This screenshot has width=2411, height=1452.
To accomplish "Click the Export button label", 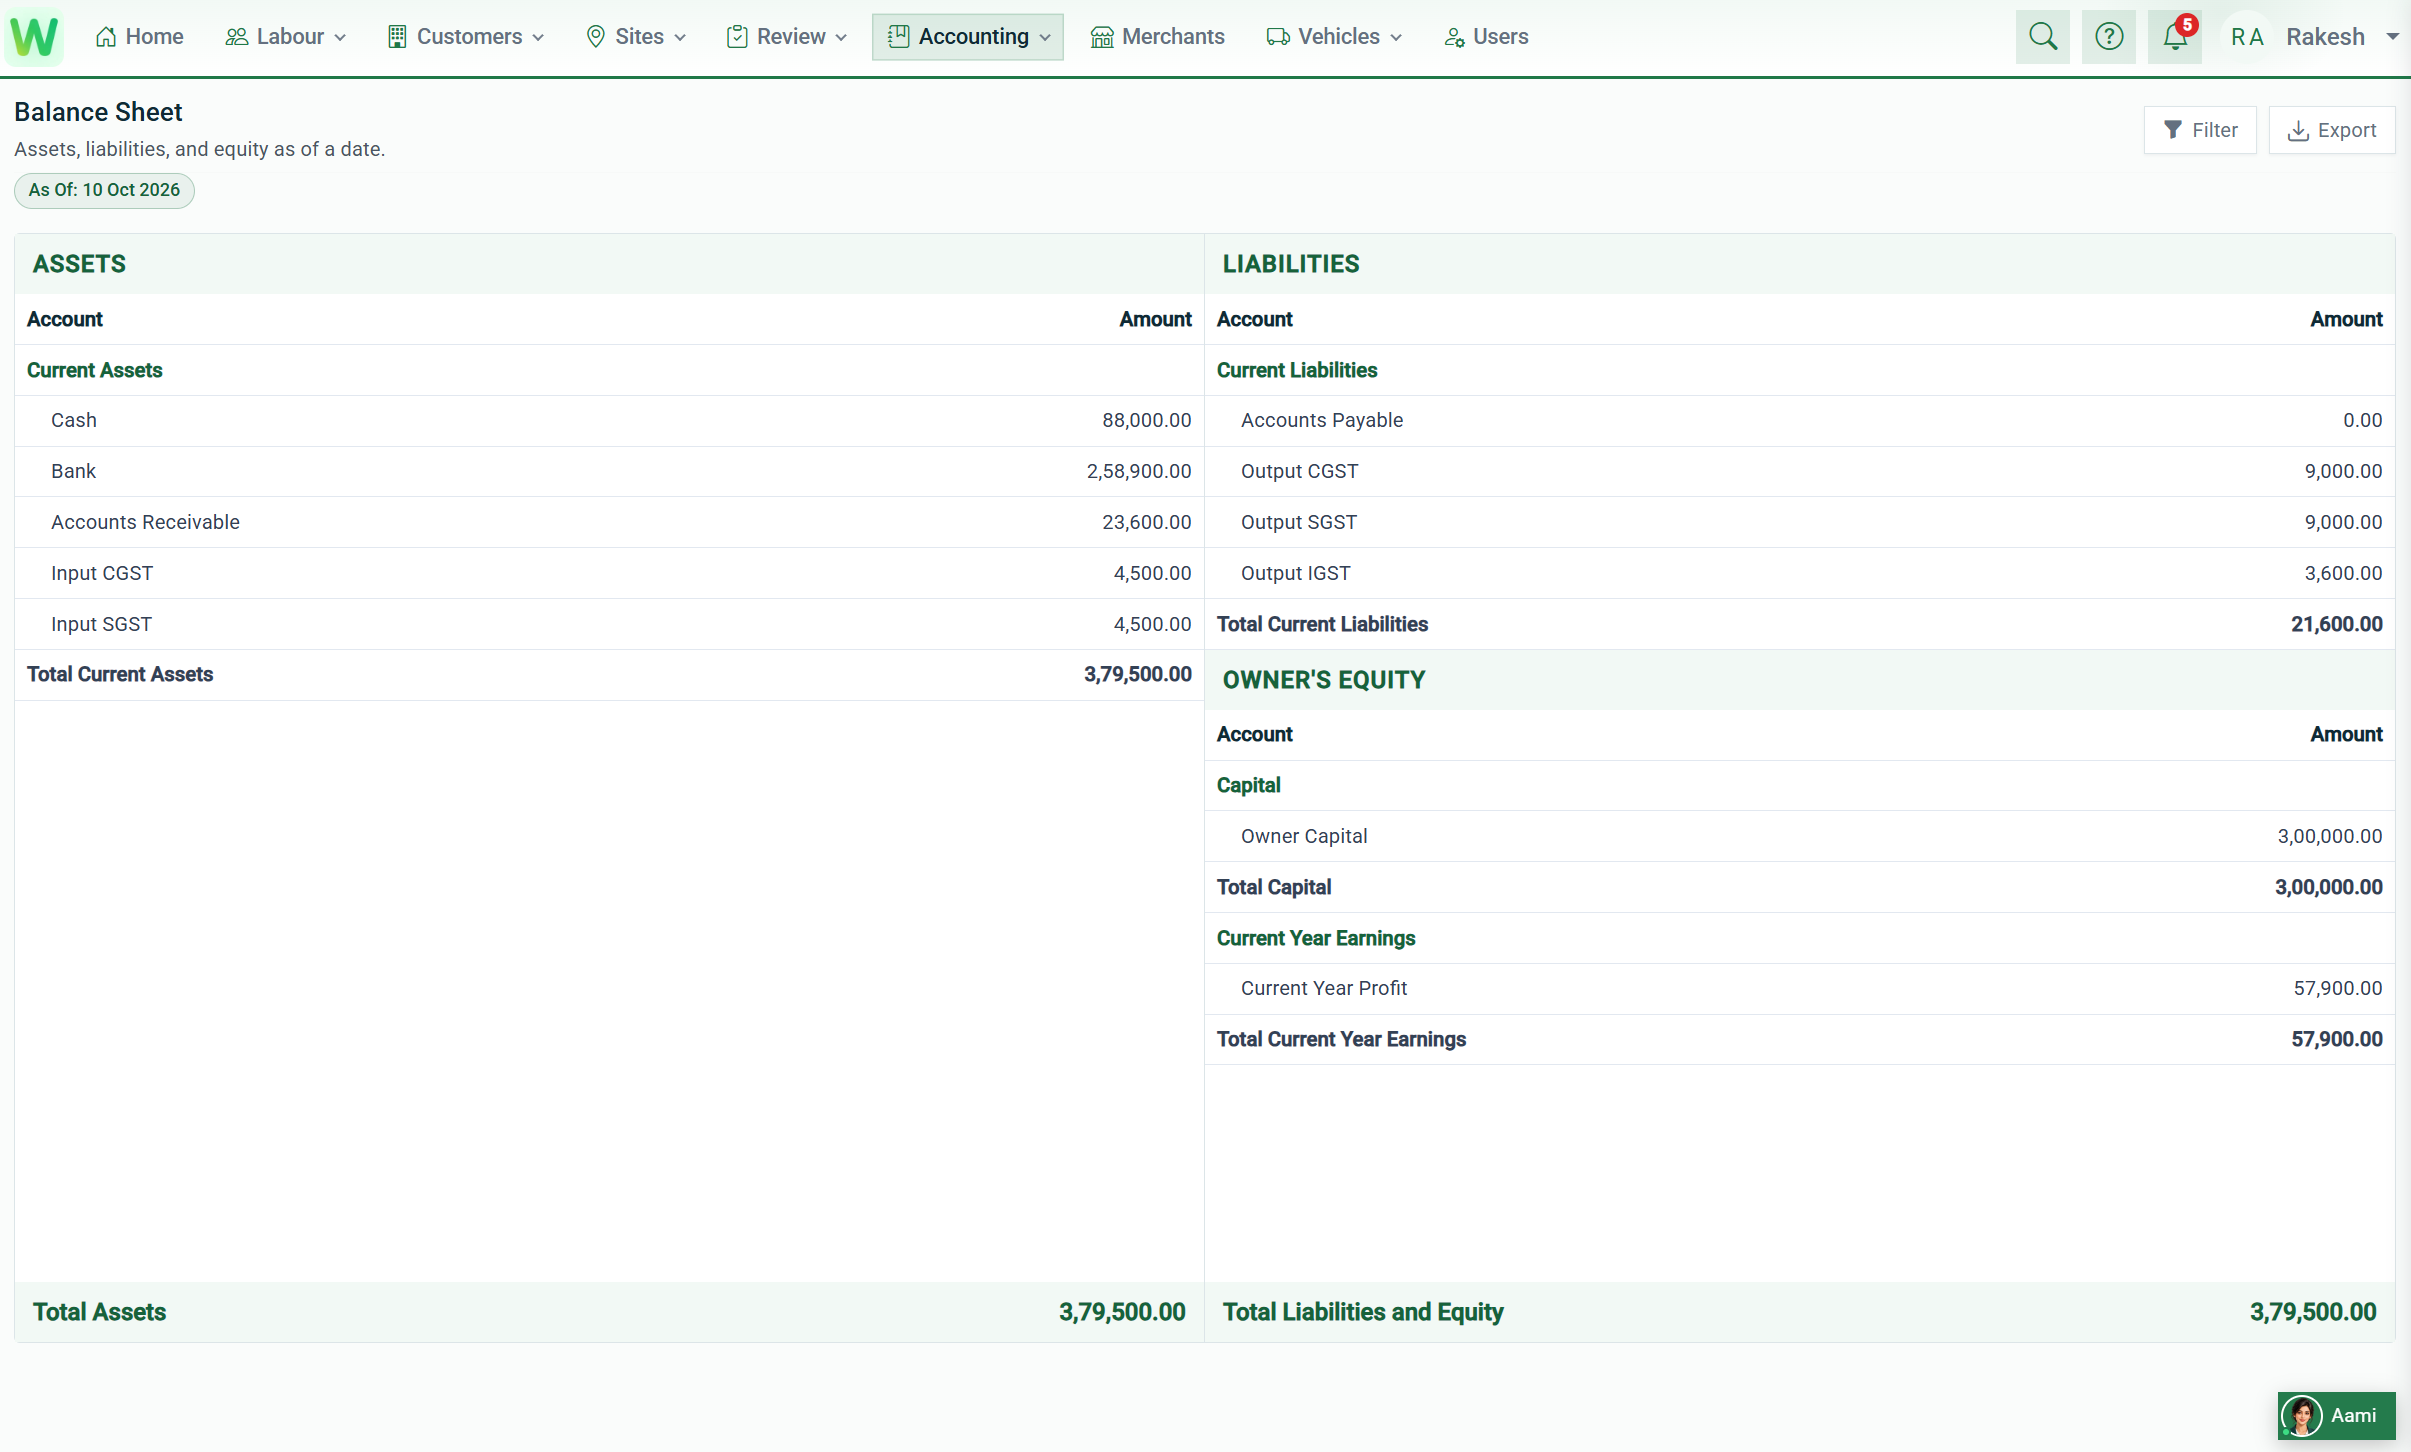I will click(2347, 130).
